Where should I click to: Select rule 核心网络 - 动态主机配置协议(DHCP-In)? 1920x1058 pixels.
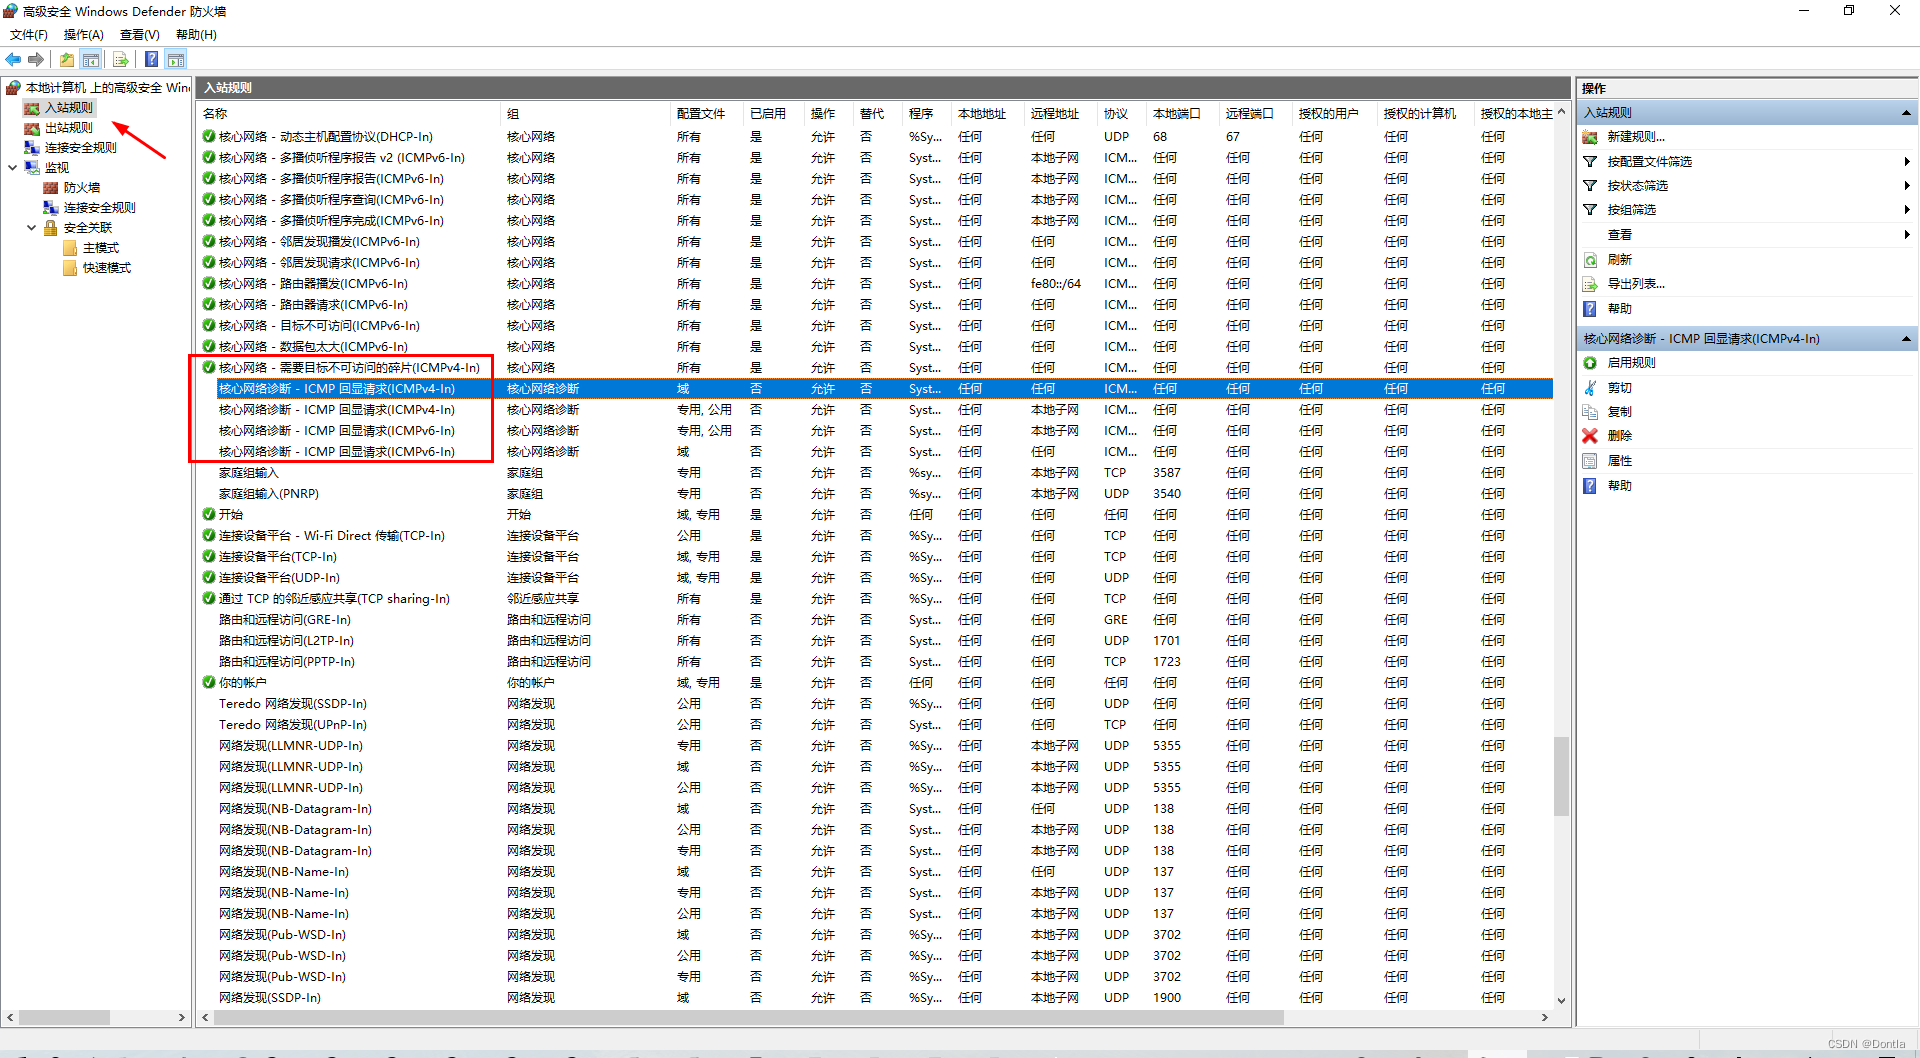[x=326, y=137]
